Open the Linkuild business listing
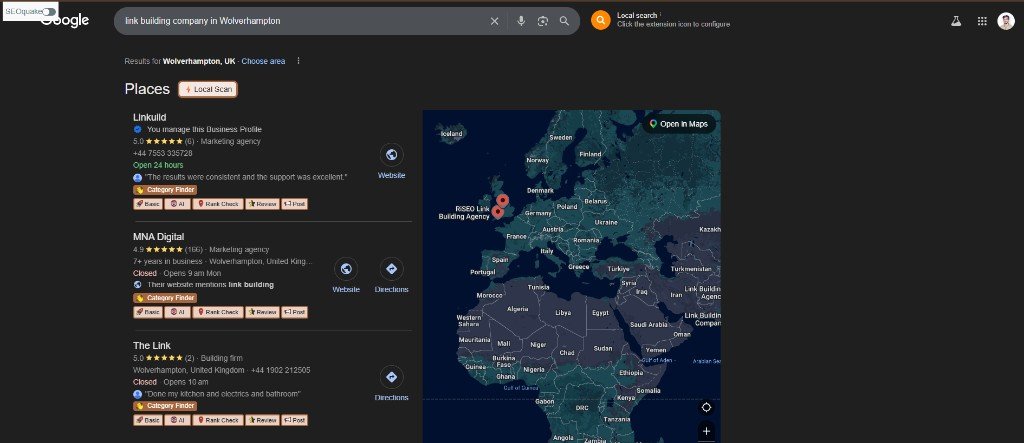 click(150, 117)
